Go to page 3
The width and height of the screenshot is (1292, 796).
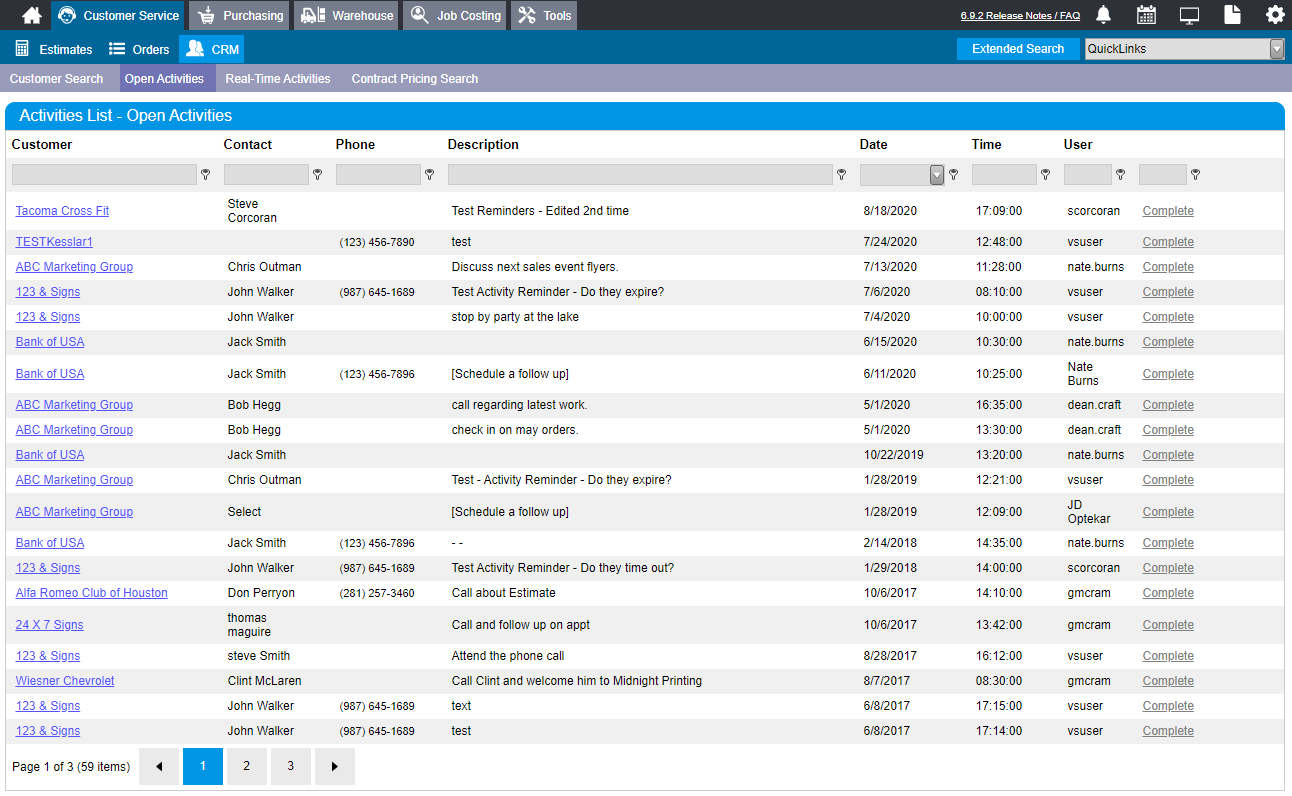click(291, 766)
